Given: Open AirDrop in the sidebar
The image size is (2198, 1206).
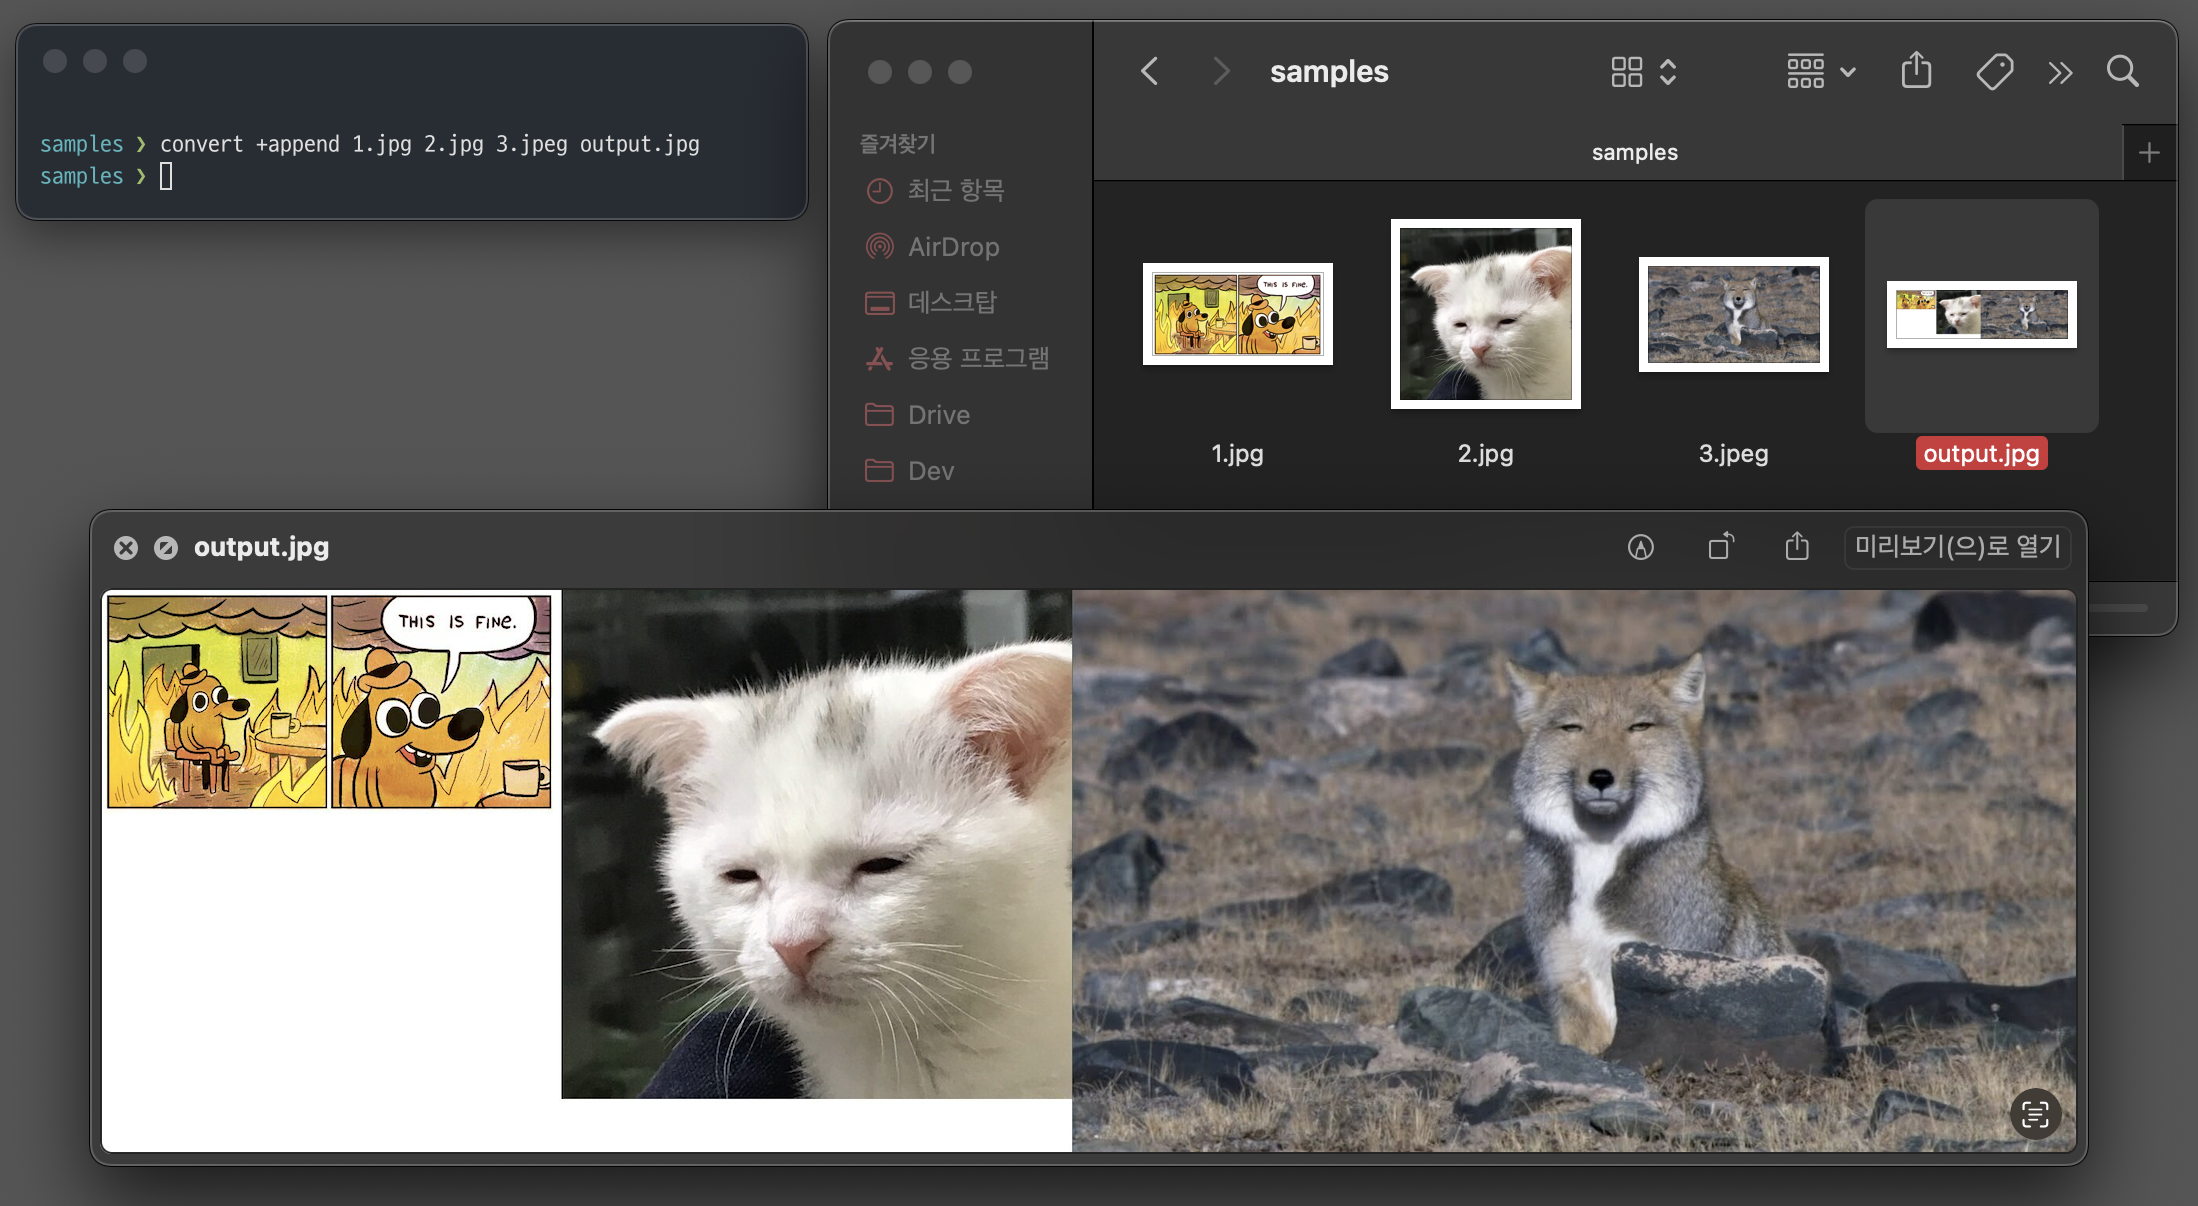Looking at the screenshot, I should pos(953,247).
